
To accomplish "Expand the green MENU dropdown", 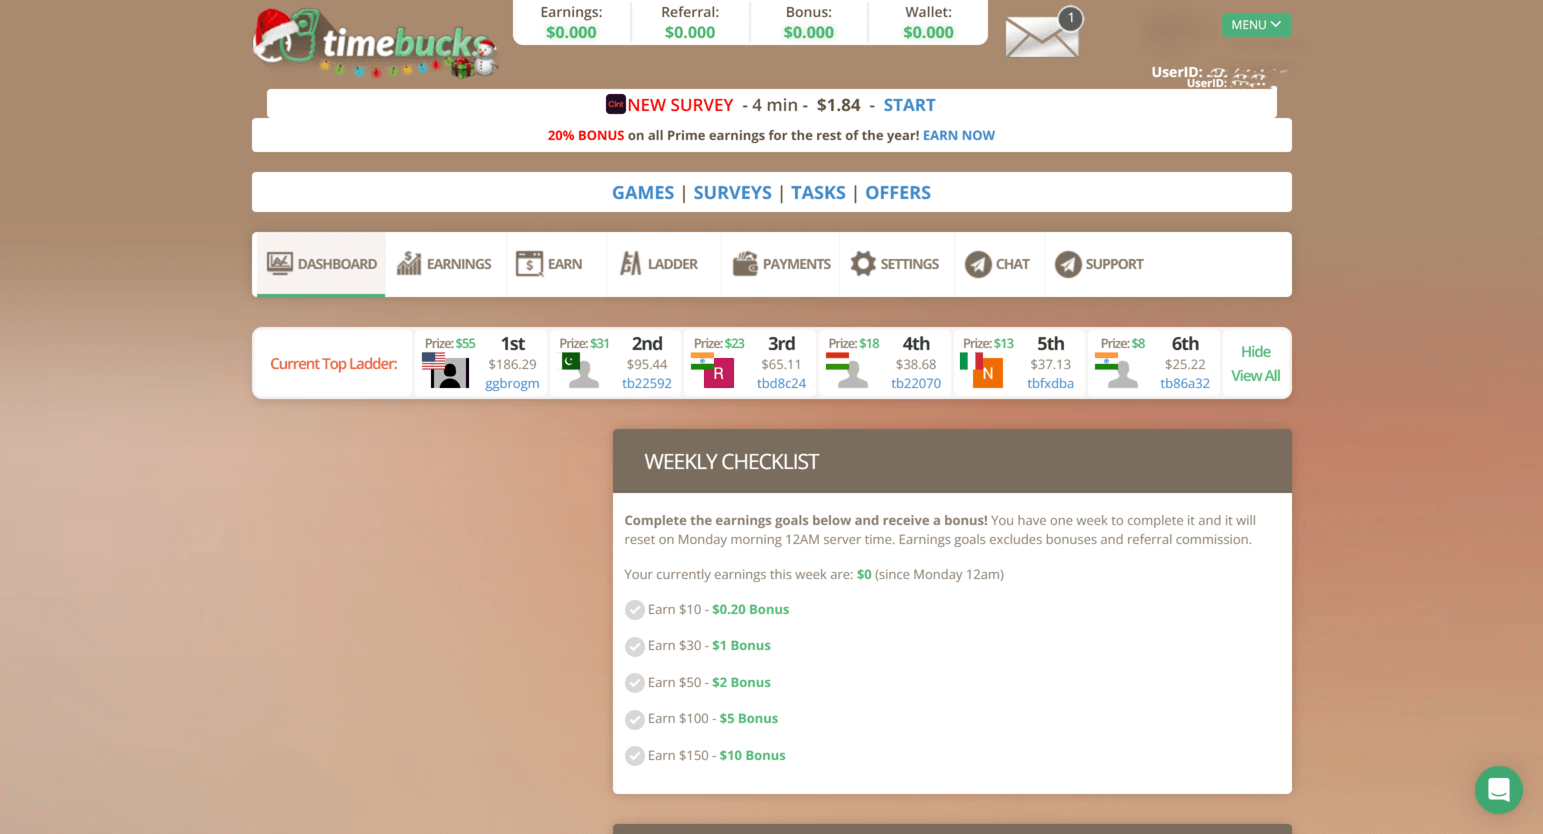I will [1255, 25].
